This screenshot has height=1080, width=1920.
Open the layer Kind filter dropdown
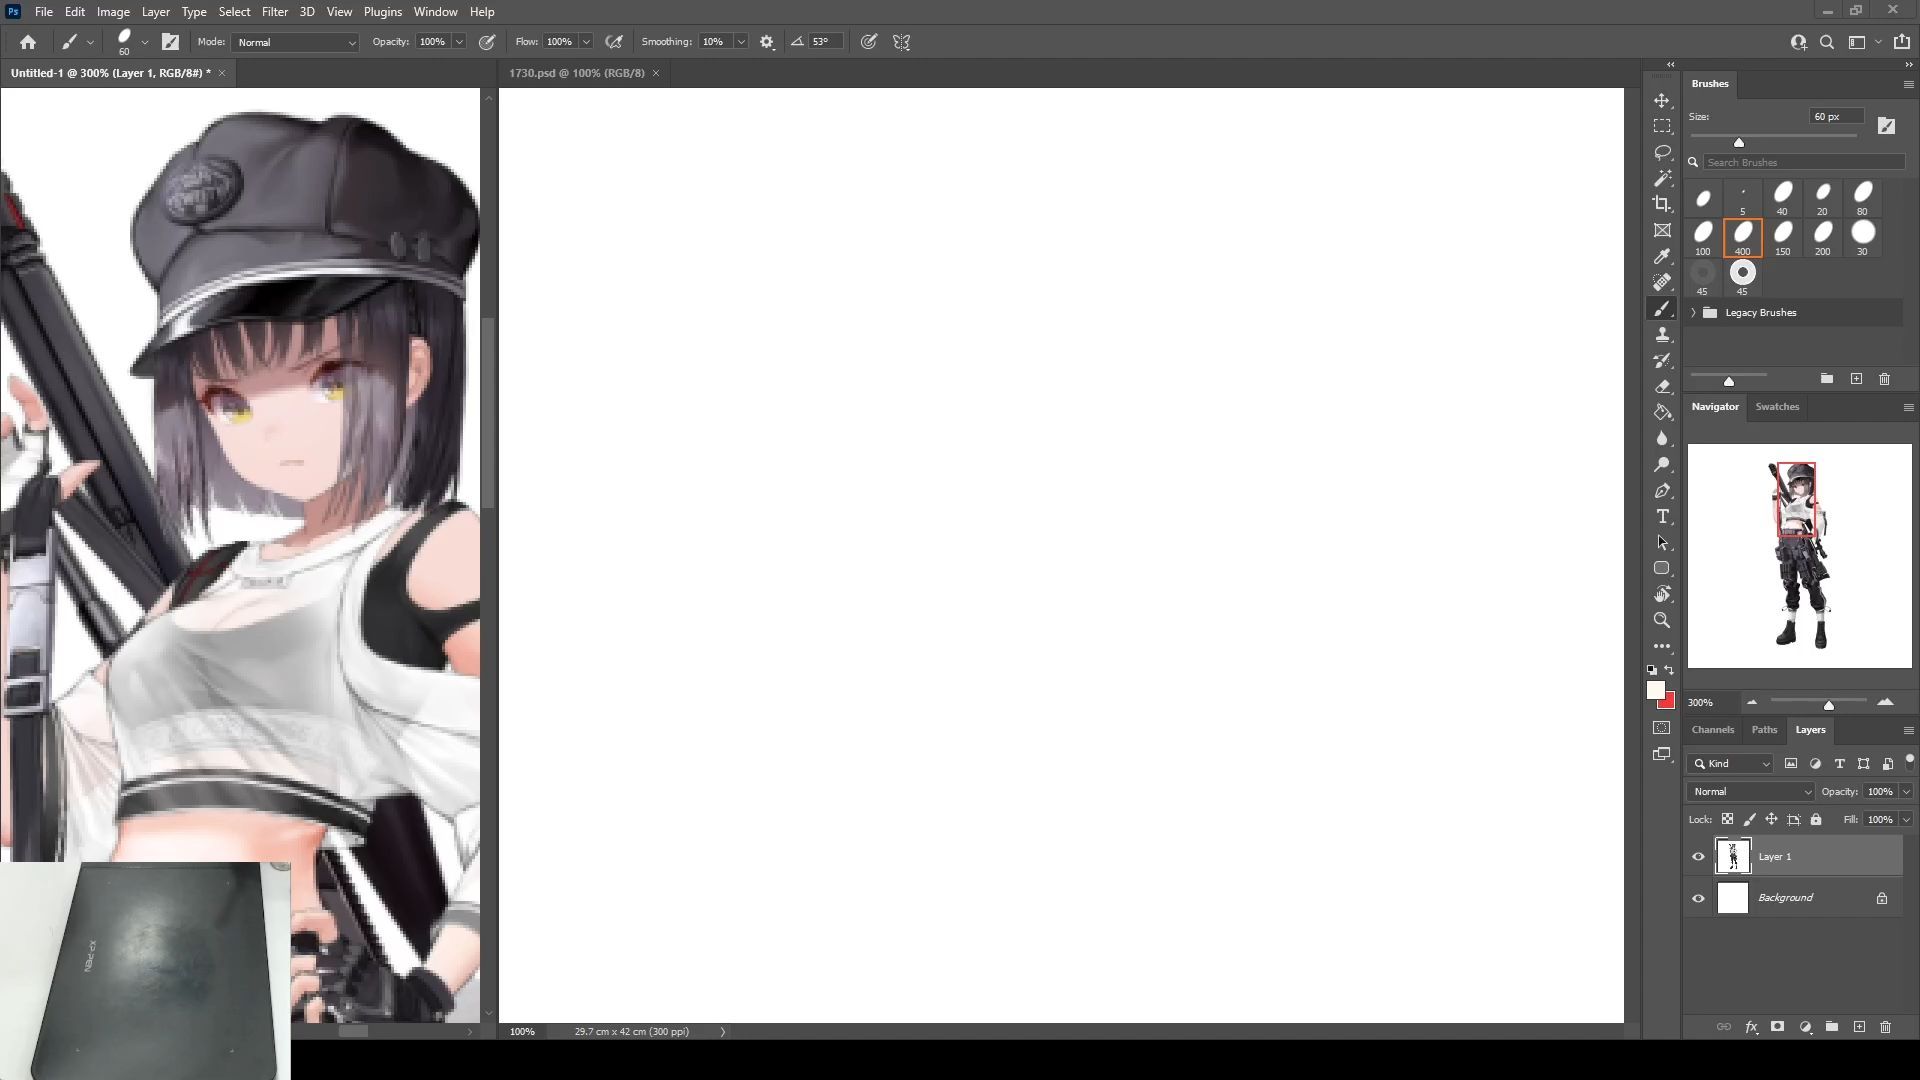click(x=1731, y=763)
